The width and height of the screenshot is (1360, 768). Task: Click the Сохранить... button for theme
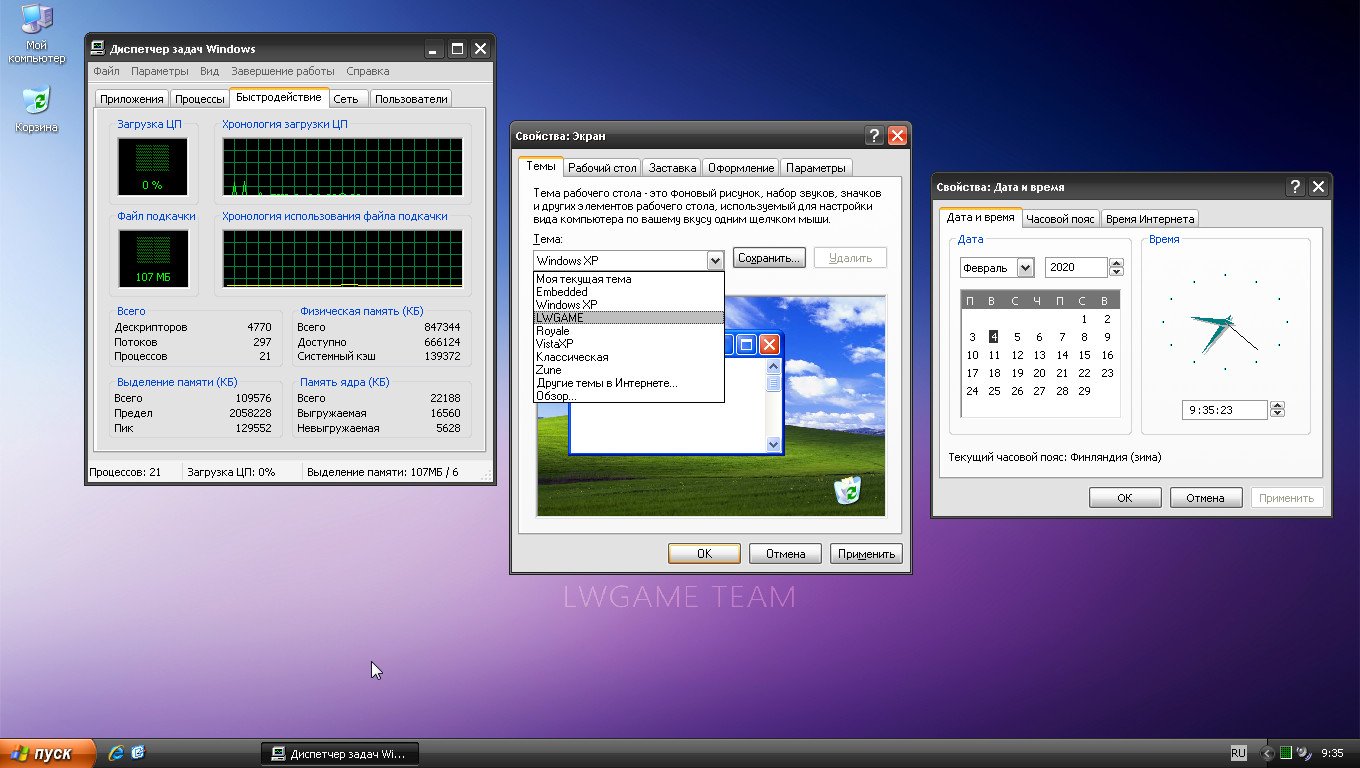[x=768, y=258]
